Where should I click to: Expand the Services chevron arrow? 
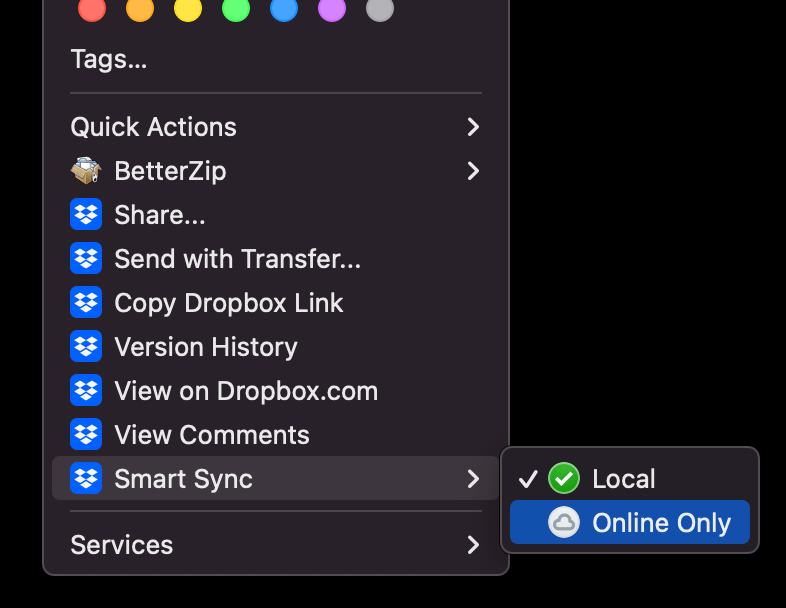coord(473,545)
